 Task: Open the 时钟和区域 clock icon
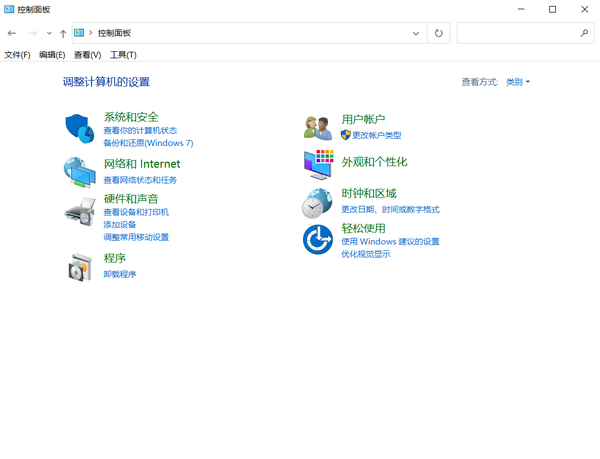pos(317,203)
